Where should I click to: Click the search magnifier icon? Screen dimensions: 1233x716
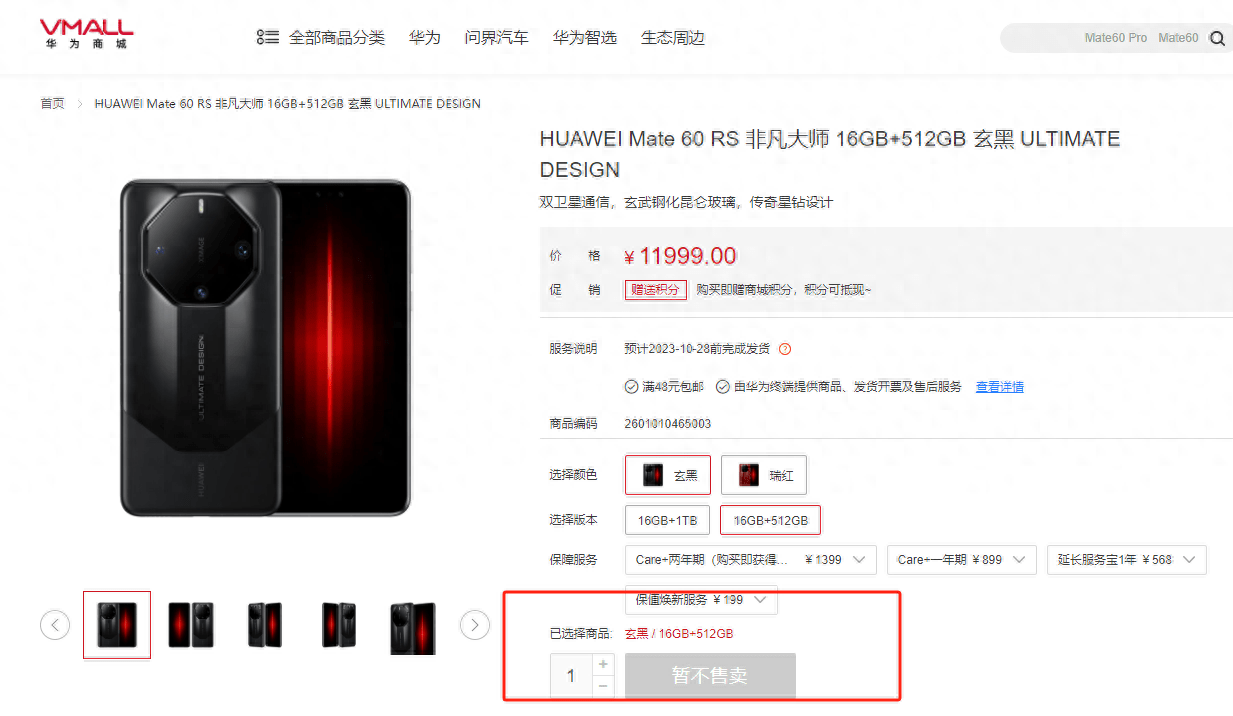click(x=1217, y=38)
